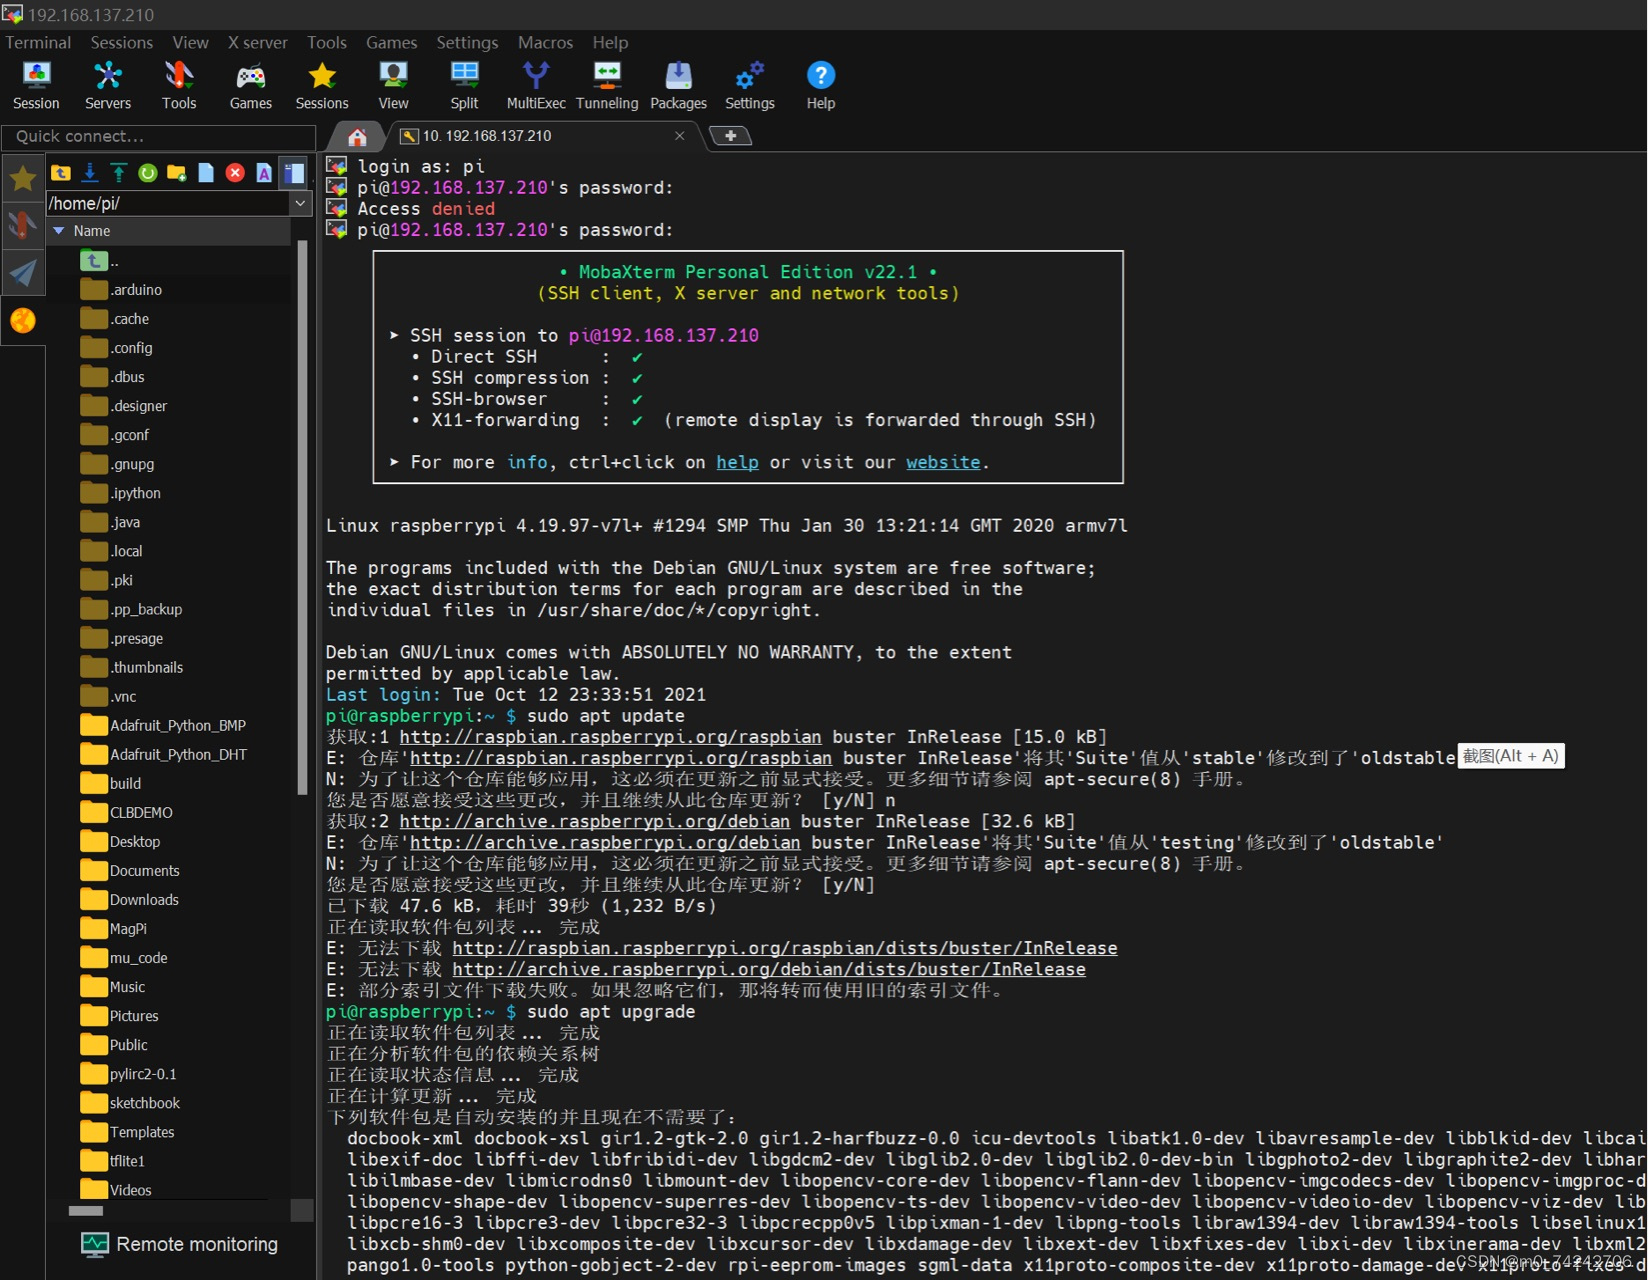Open the Settings menu in the menu bar
The image size is (1648, 1280).
pyautogui.click(x=467, y=42)
